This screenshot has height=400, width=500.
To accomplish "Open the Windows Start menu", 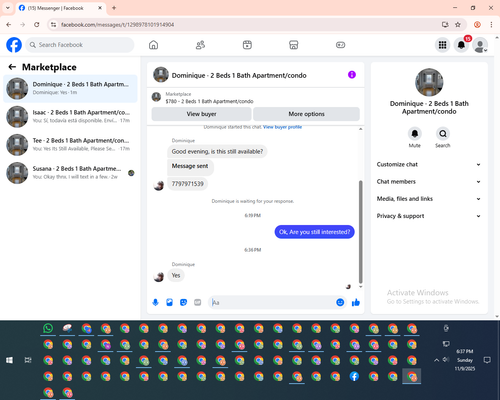I will 9,360.
